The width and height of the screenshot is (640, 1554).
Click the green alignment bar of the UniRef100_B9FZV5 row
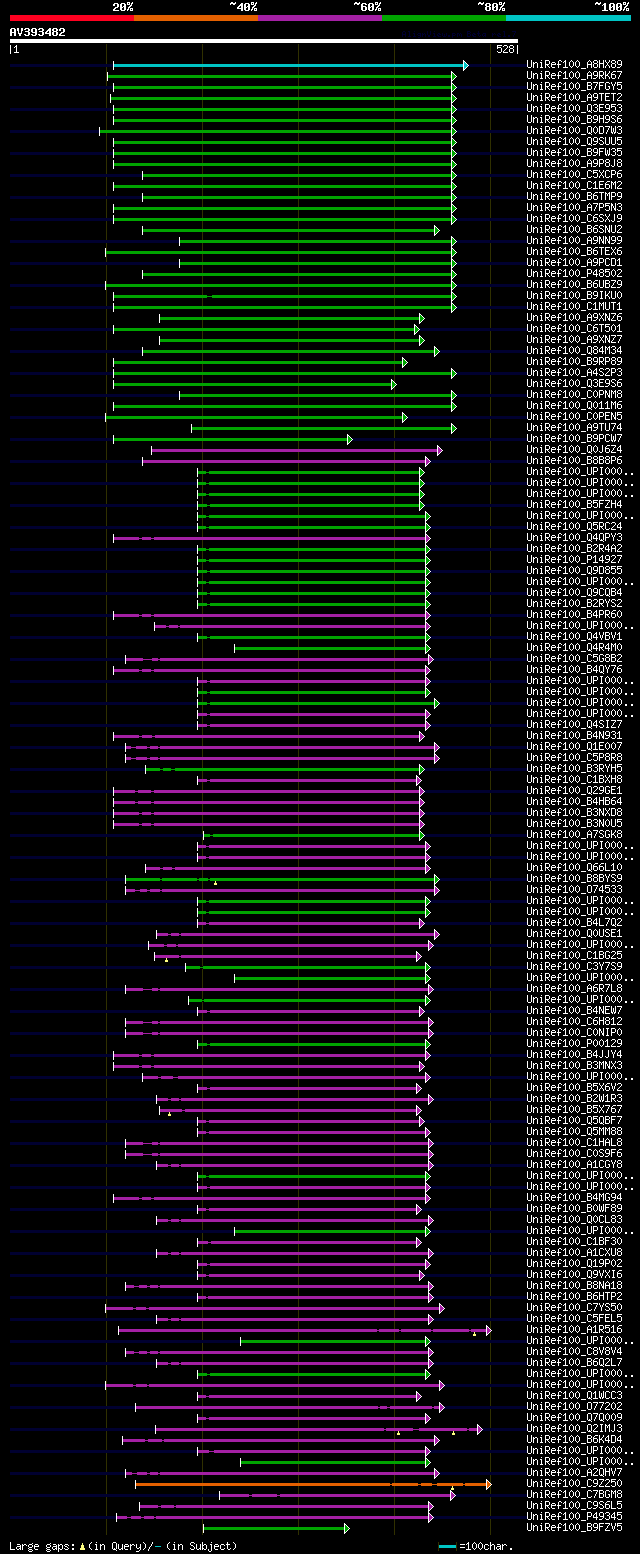[x=276, y=1528]
